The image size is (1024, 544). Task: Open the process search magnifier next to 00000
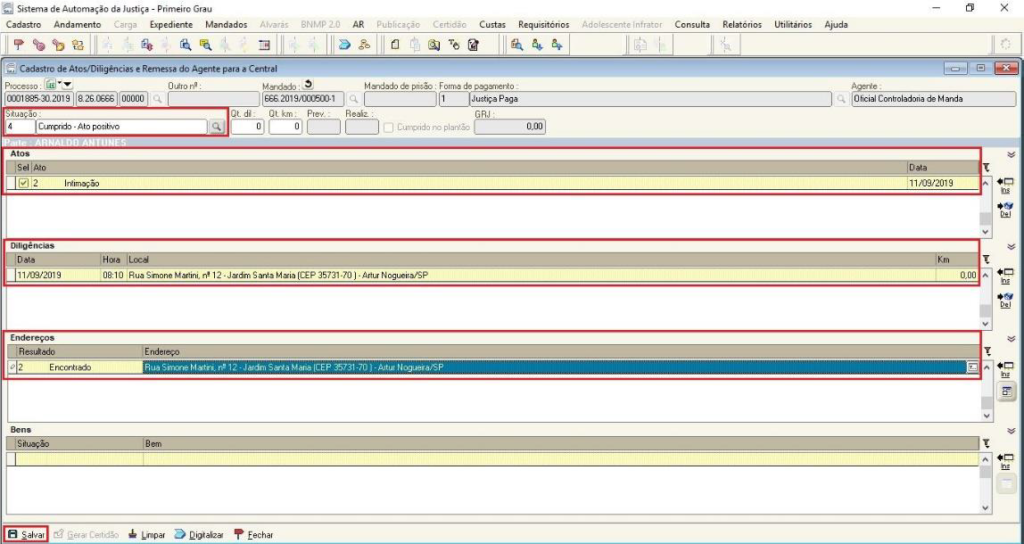pyautogui.click(x=157, y=99)
